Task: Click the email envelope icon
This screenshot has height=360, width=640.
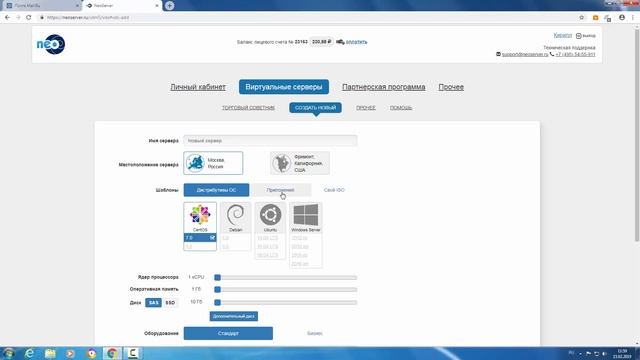Action: click(x=498, y=54)
